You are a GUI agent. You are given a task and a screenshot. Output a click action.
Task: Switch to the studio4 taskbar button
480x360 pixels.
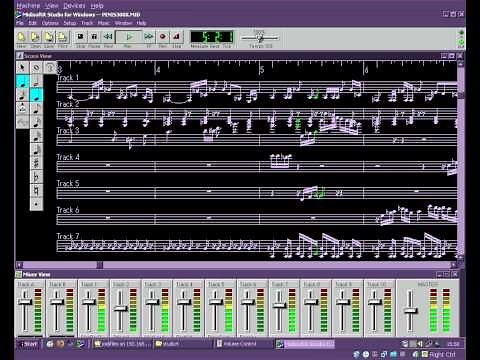183,344
